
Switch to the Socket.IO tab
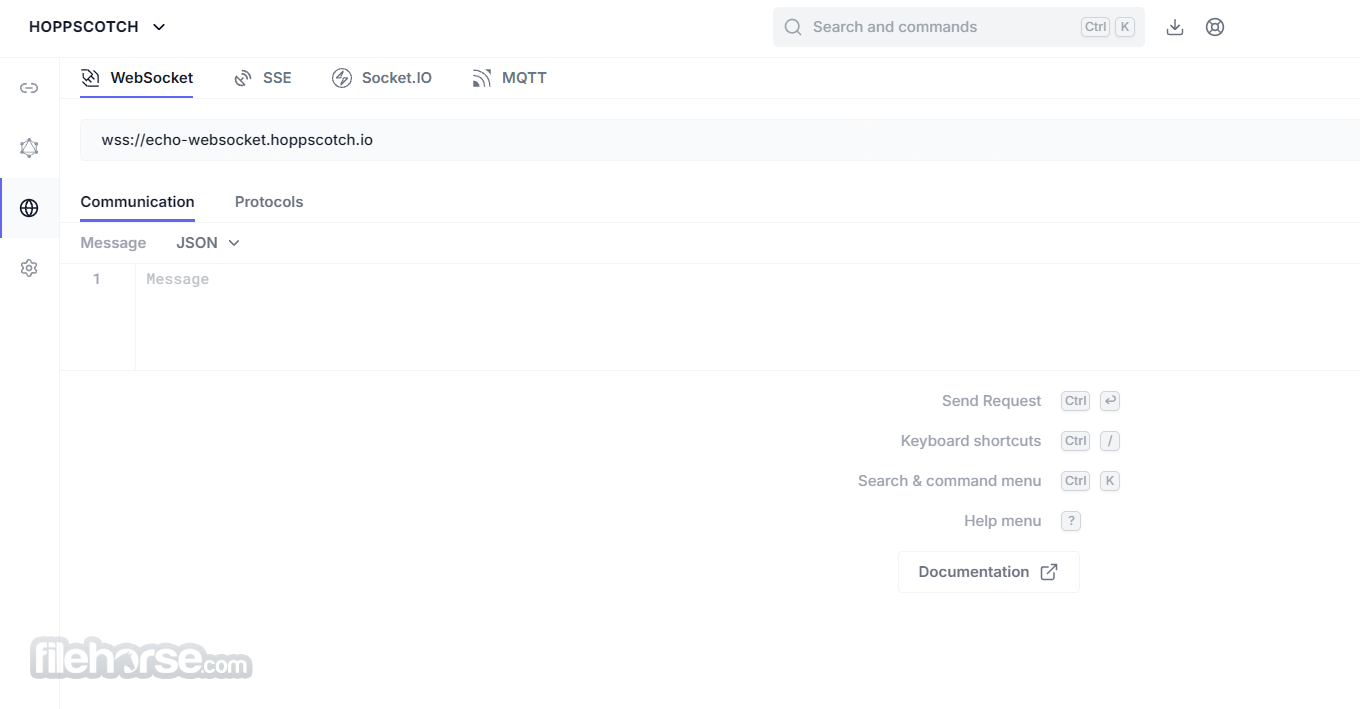point(382,78)
